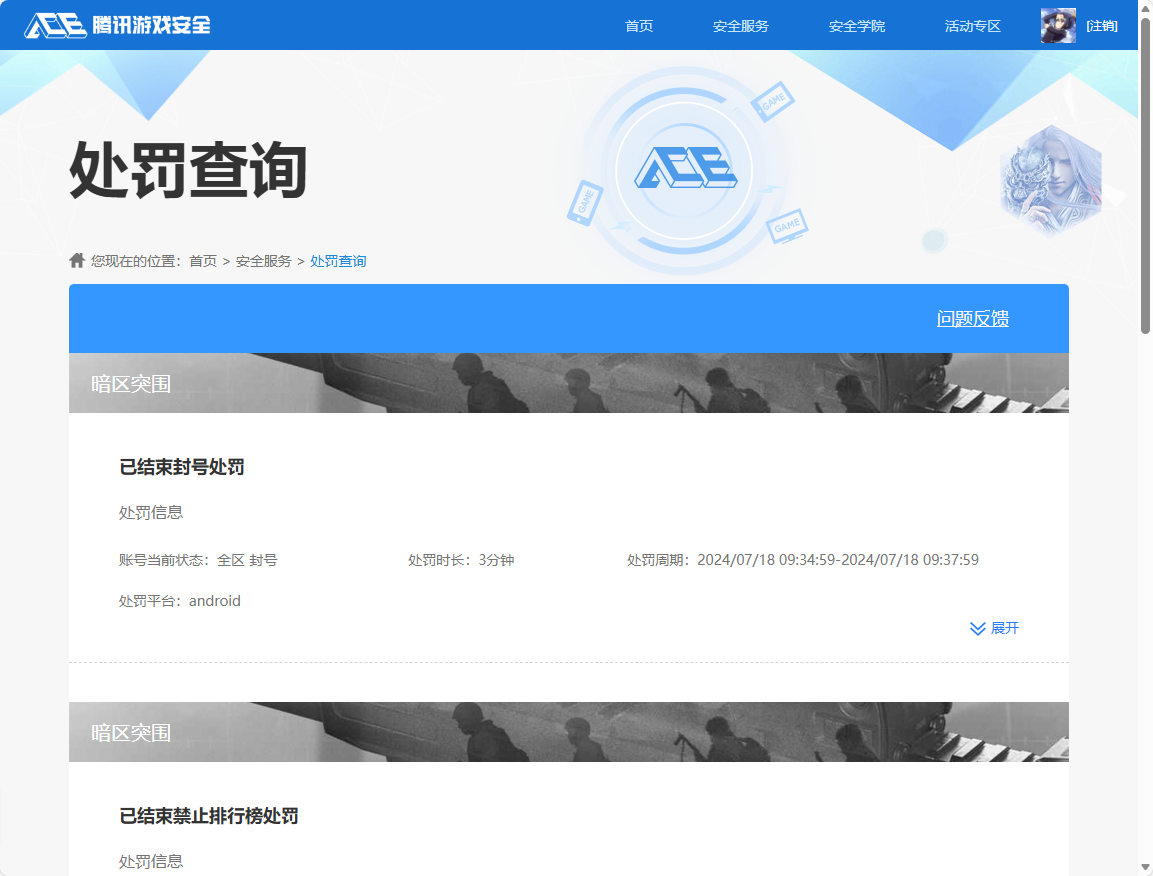Open the 安全学院 navigation menu
The height and width of the screenshot is (876, 1153).
pyautogui.click(x=856, y=26)
